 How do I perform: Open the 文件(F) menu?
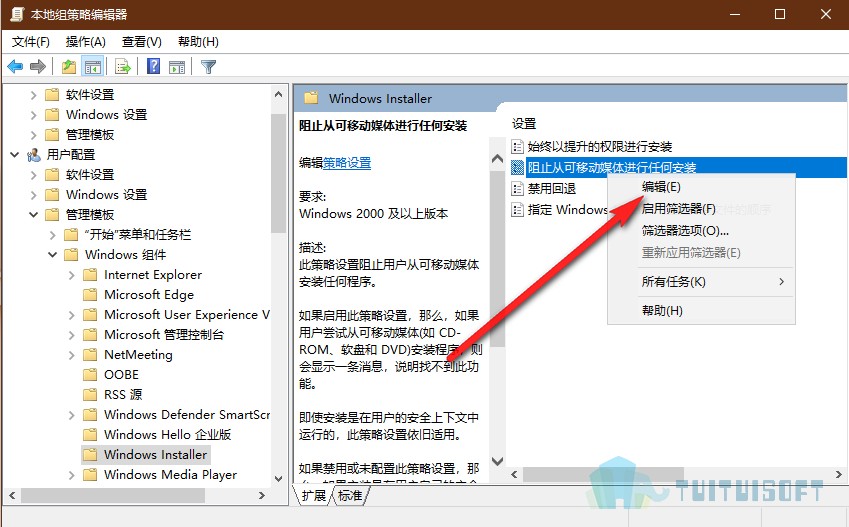(x=31, y=42)
